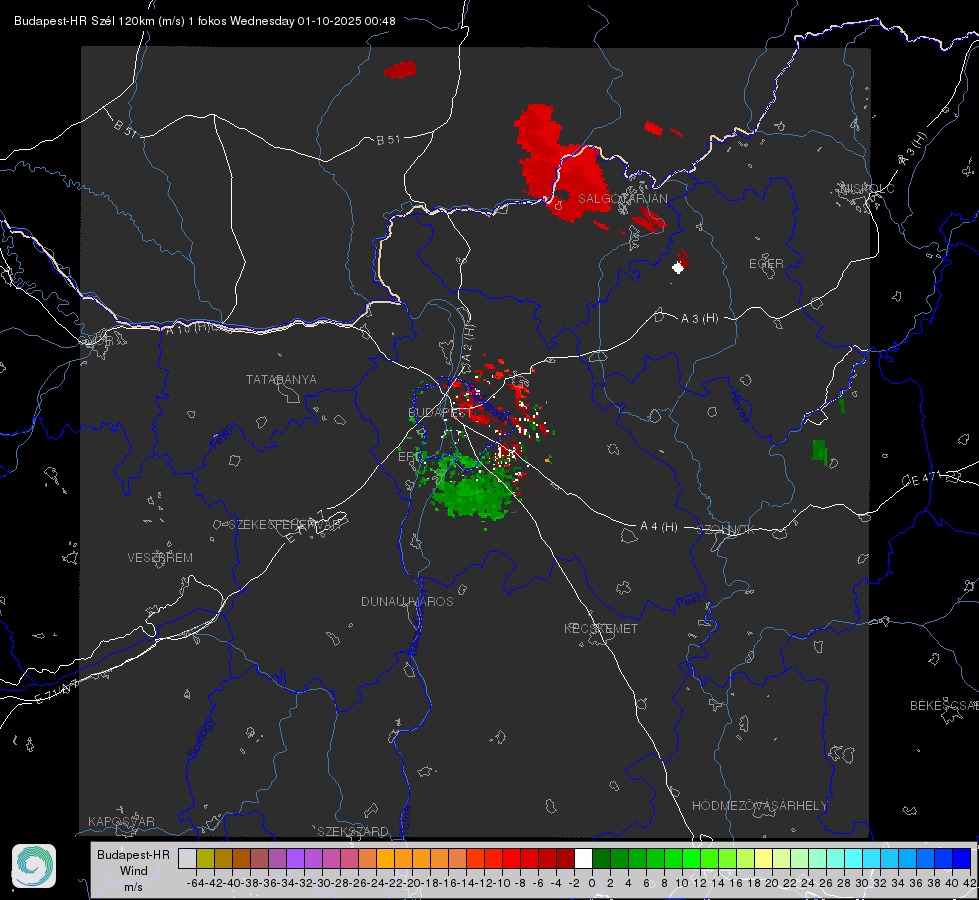The image size is (979, 900).
Task: Click the 'A 4 (H)' road label
Action: pyautogui.click(x=659, y=527)
